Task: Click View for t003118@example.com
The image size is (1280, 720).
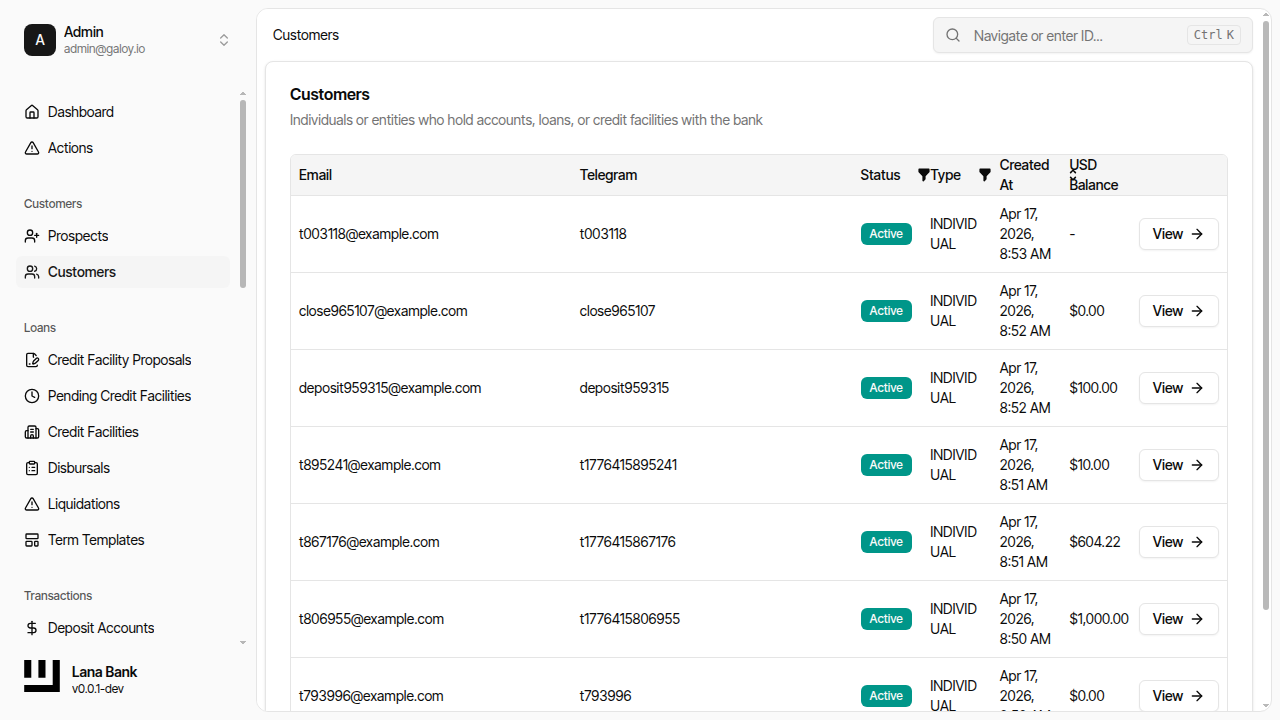Action: tap(1178, 233)
